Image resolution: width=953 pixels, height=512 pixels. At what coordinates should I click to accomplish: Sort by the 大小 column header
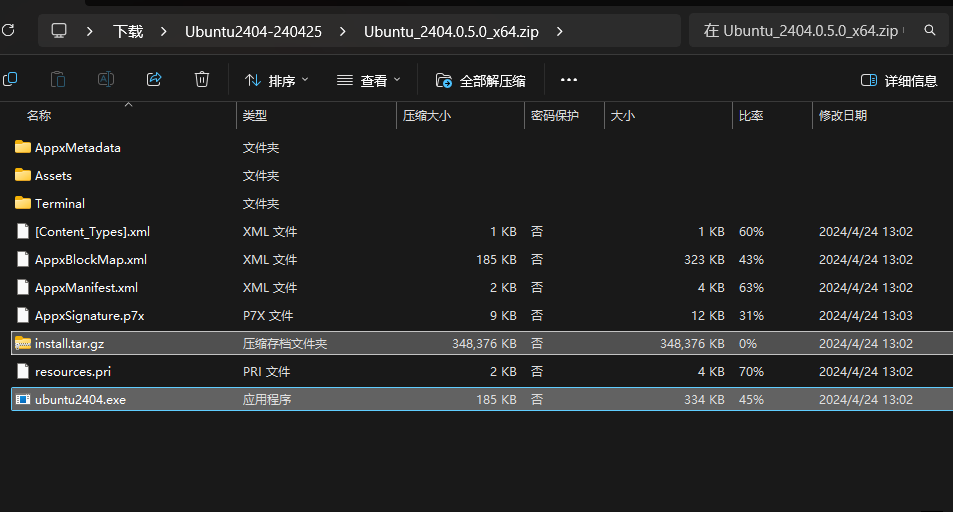[x=622, y=116]
